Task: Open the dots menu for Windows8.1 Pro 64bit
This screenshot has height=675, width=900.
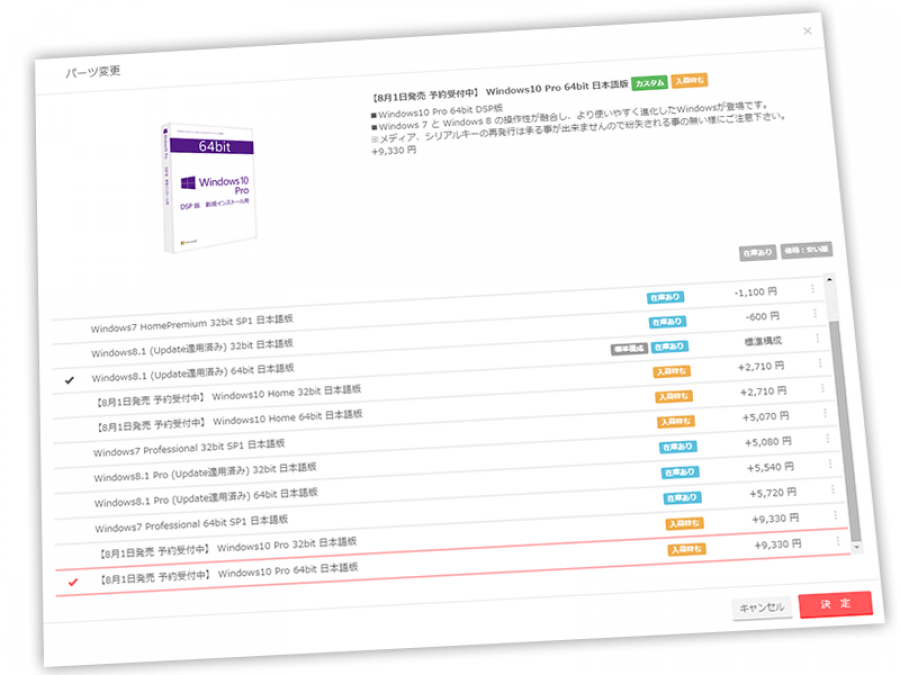Action: [830, 464]
